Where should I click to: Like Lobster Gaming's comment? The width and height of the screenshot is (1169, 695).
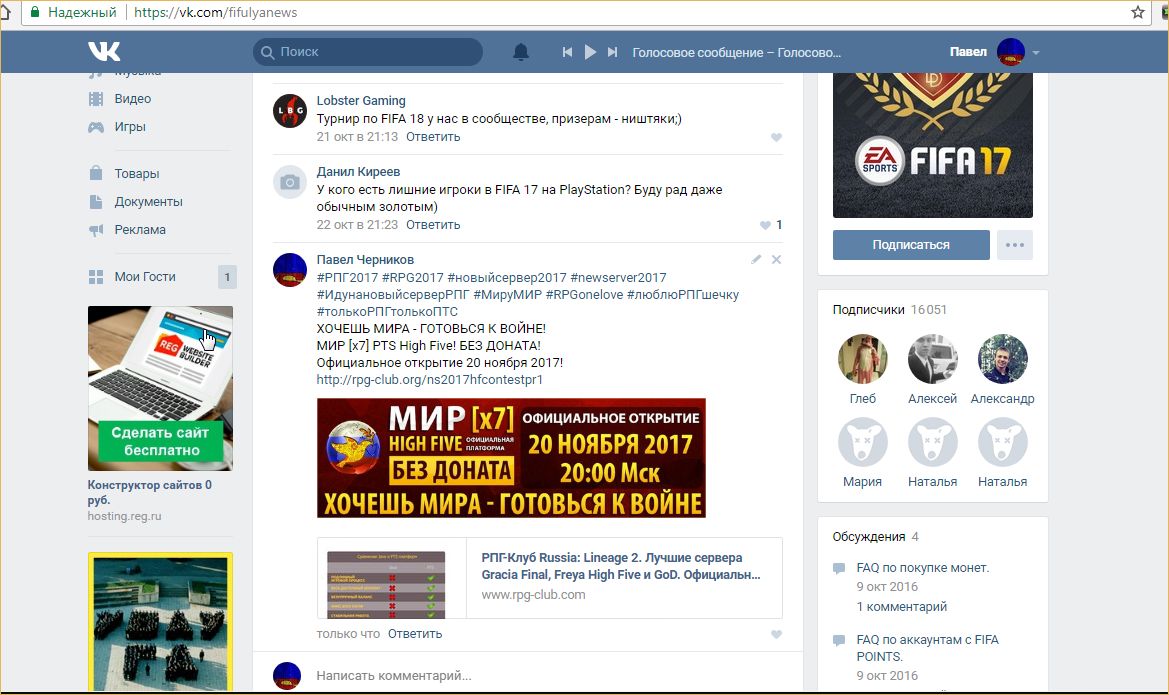[x=776, y=138]
